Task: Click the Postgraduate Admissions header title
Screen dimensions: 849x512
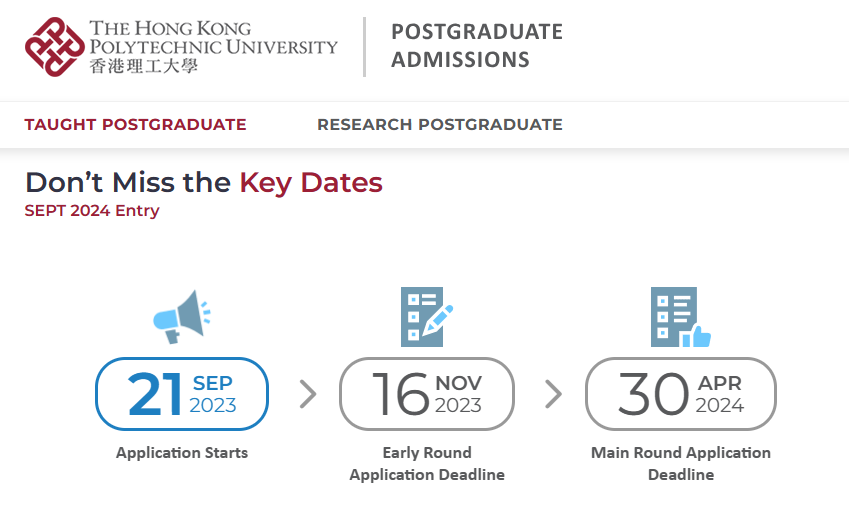Action: coord(476,46)
